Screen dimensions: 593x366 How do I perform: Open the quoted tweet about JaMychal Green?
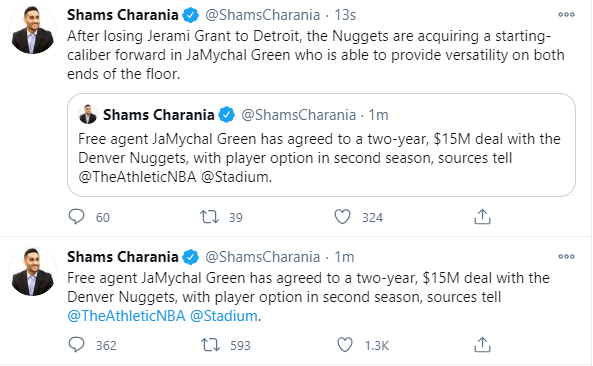pyautogui.click(x=321, y=145)
